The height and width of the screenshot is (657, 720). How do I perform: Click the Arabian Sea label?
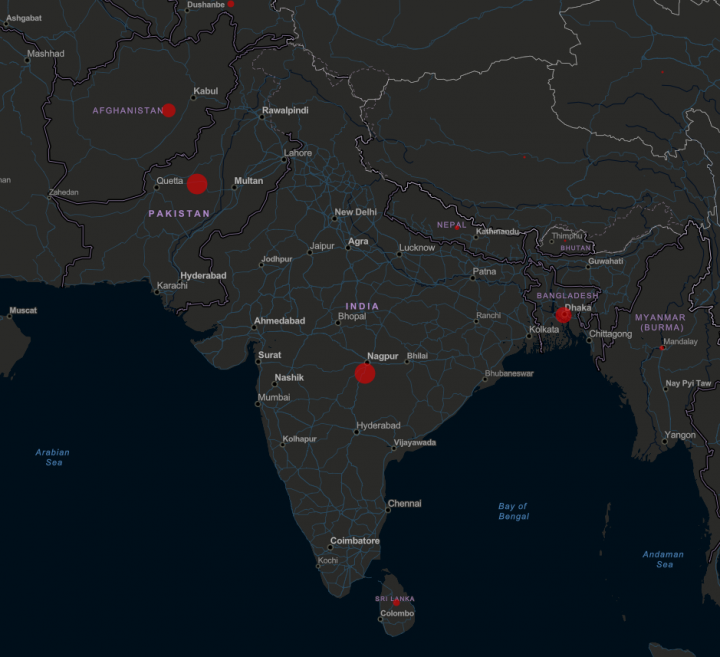pyautogui.click(x=53, y=457)
